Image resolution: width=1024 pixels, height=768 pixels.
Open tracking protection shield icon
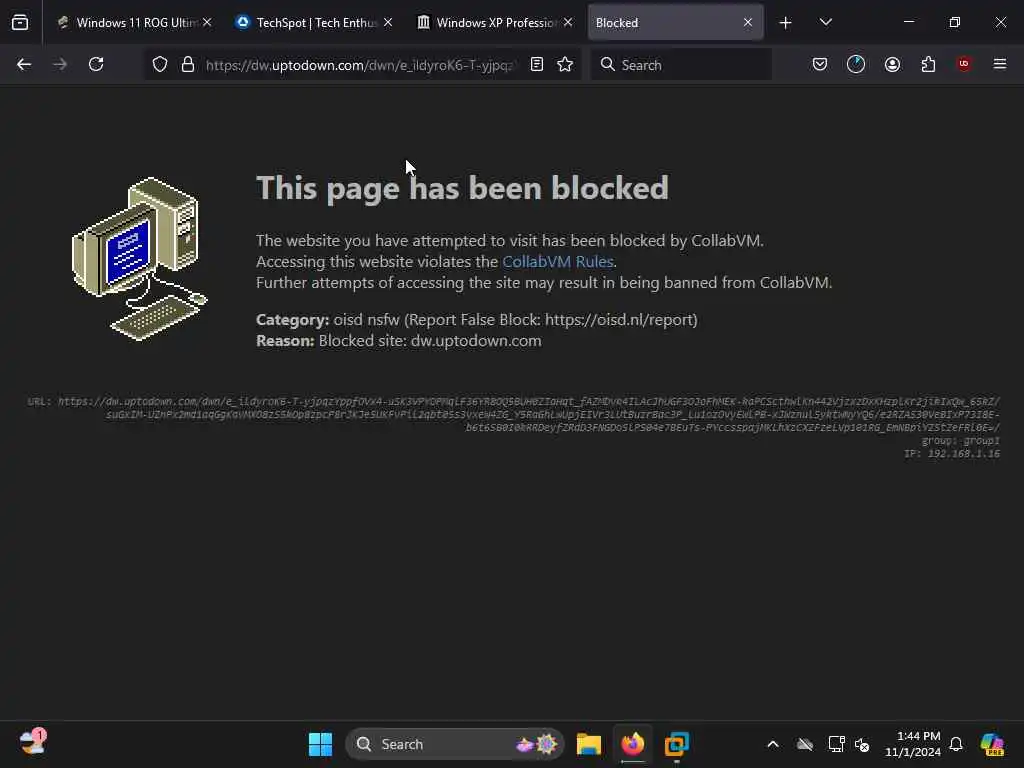click(x=160, y=64)
